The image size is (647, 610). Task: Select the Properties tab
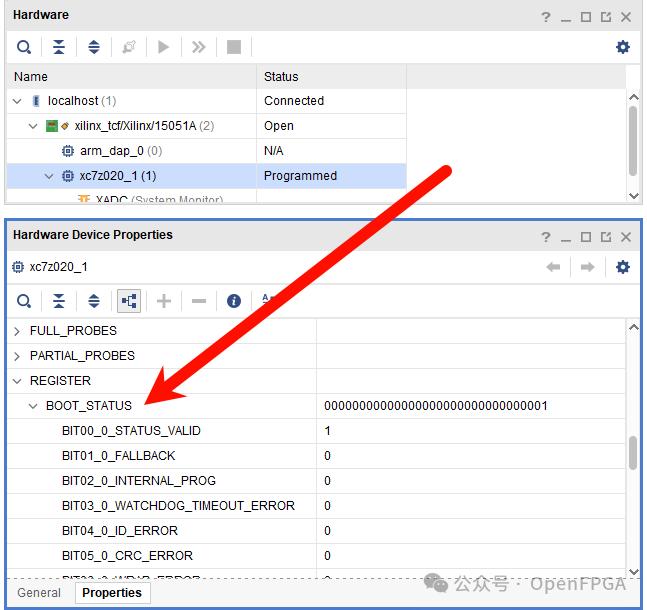coord(111,593)
